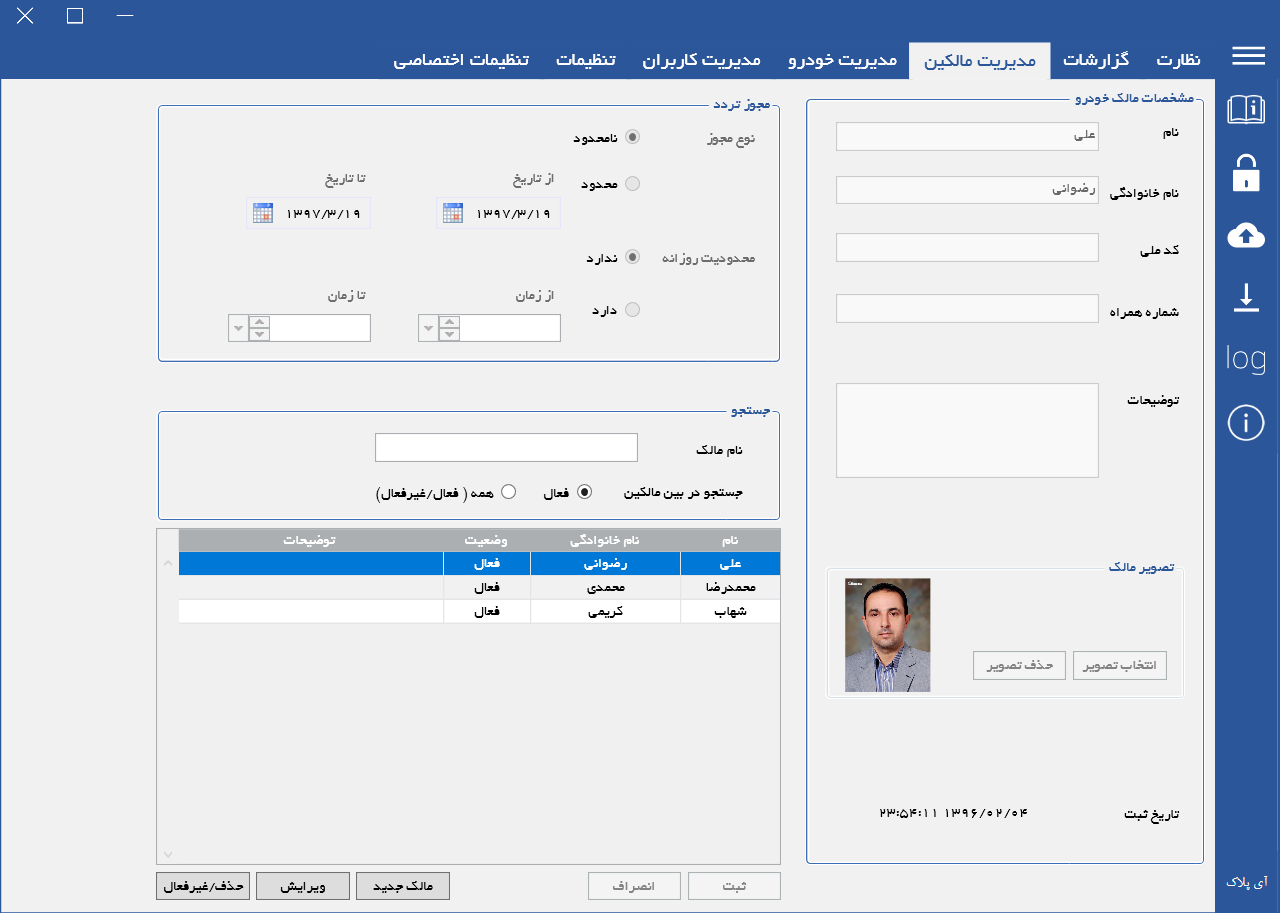Select the شهاب row in table
This screenshot has width=1280, height=913.
479,612
